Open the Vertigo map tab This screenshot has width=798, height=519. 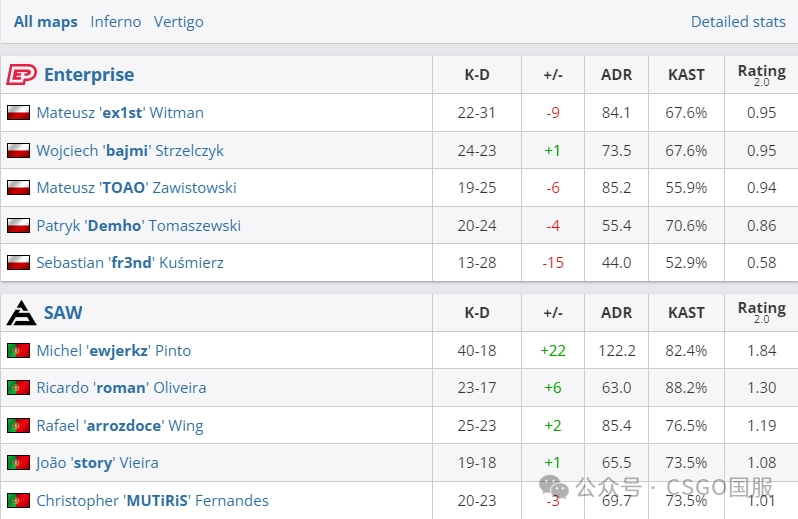pos(179,21)
